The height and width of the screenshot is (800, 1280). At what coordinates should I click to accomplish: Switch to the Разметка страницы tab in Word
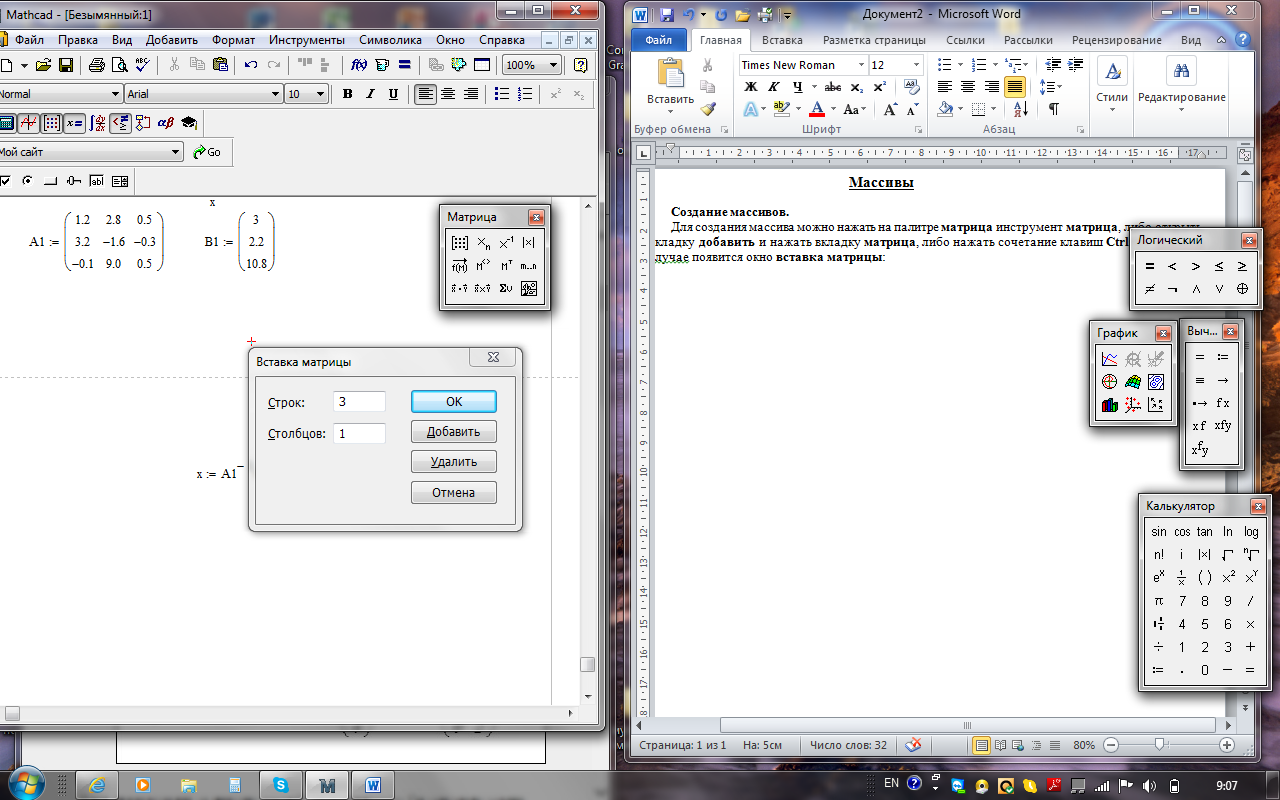tap(874, 41)
